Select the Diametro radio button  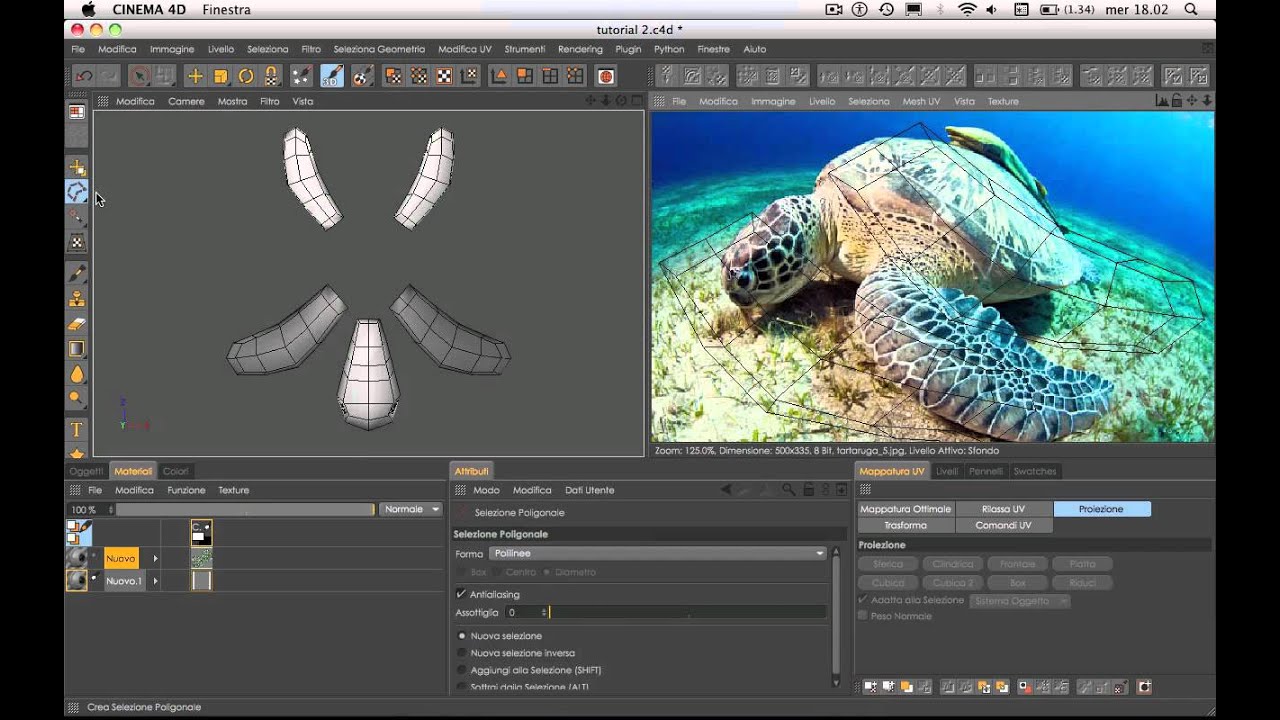[546, 572]
